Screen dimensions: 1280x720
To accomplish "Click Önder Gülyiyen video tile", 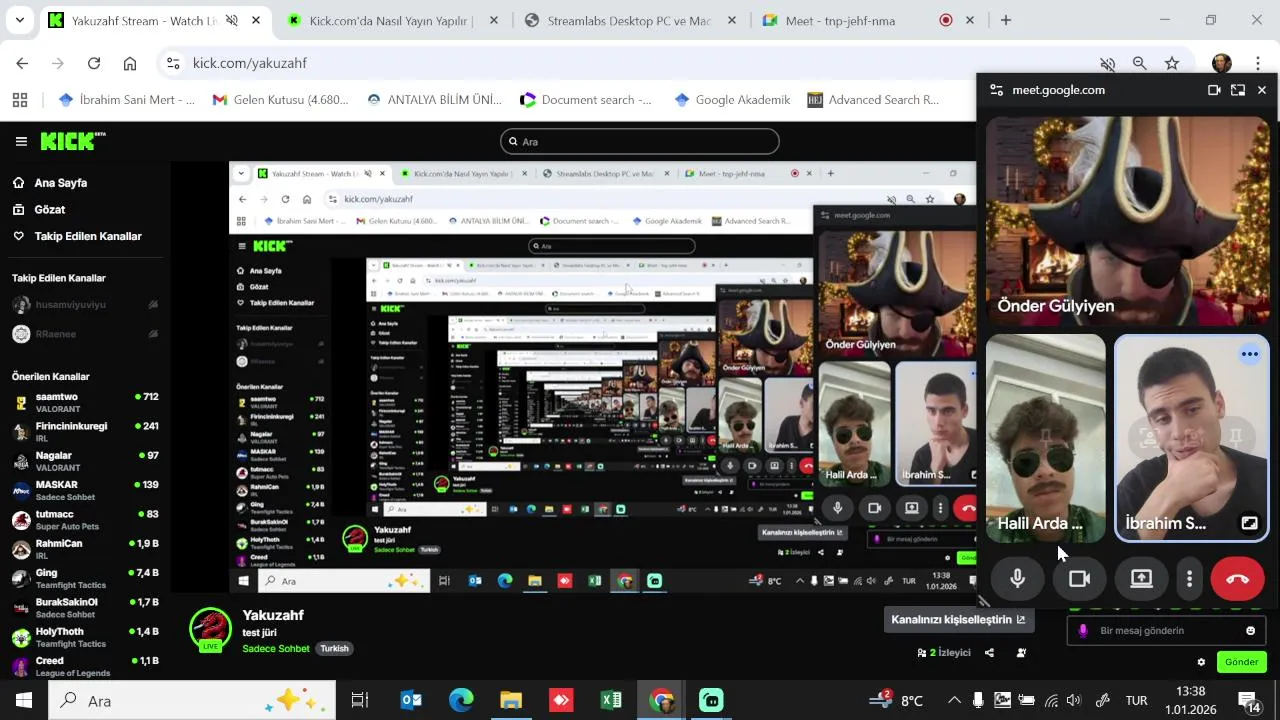I will 1127,221.
